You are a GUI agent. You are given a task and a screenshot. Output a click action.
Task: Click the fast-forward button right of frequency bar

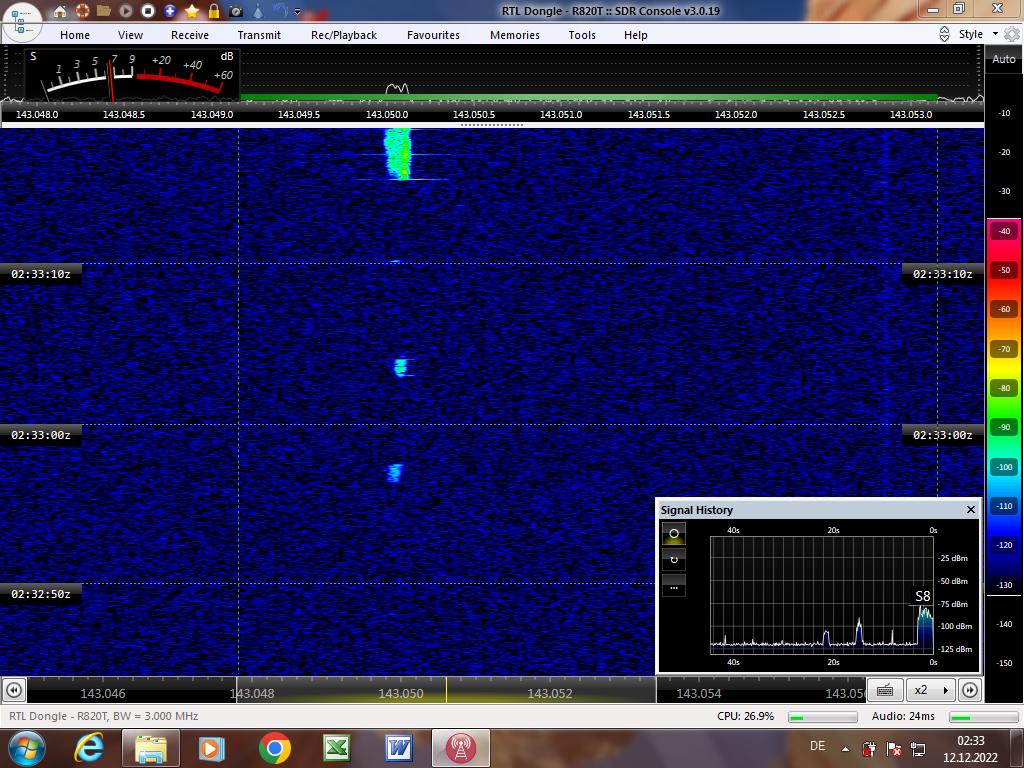pyautogui.click(x=970, y=690)
